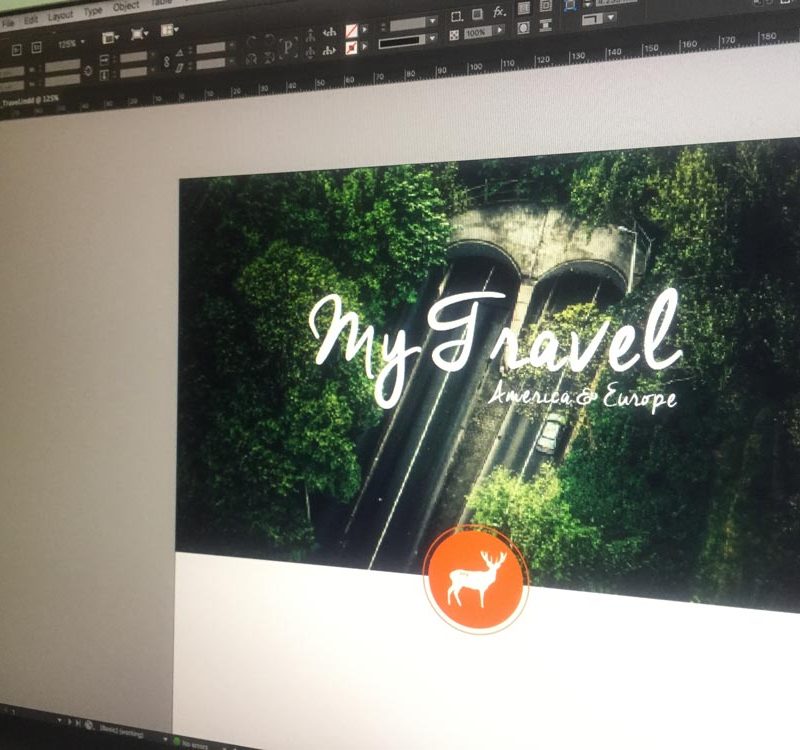Expand the fill swatch arrow

click(x=364, y=30)
